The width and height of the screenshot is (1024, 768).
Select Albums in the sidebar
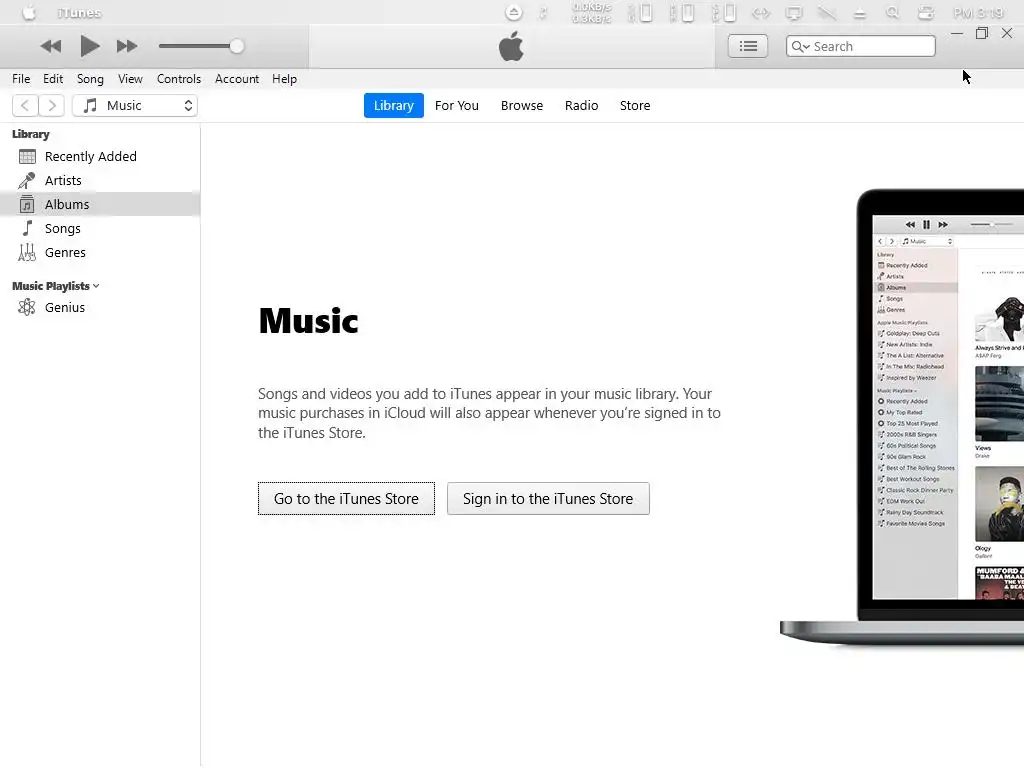pyautogui.click(x=100, y=204)
